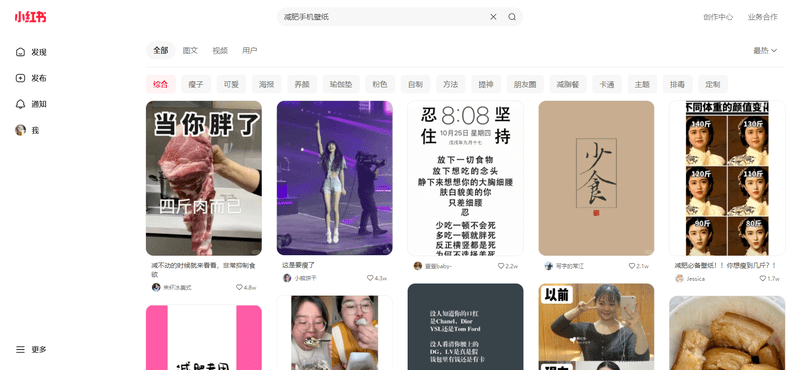Open author avatar beside 2.1w post
Viewport: 800px width, 370px height.
[x=548, y=266]
